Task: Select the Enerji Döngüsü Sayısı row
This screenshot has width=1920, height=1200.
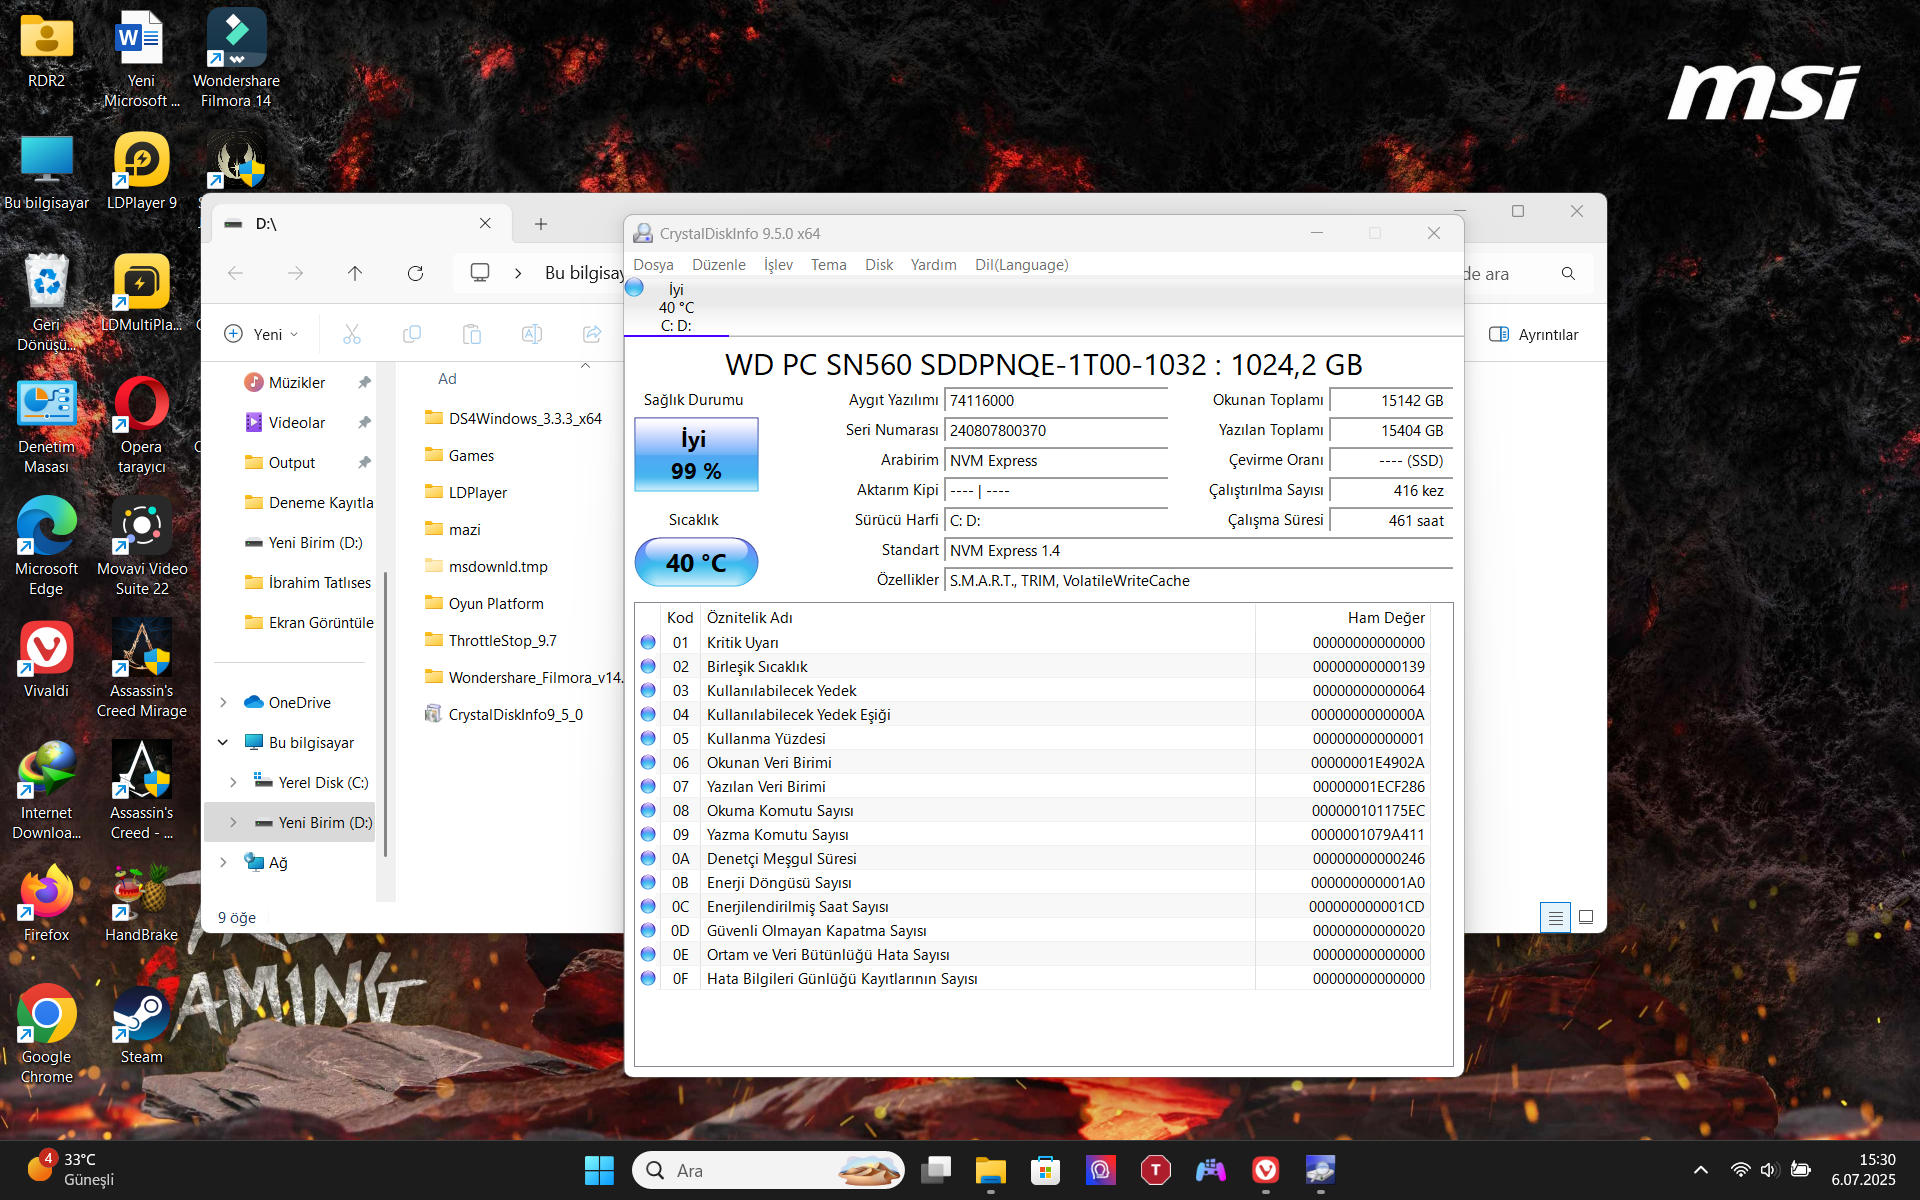Action: pyautogui.click(x=1034, y=882)
